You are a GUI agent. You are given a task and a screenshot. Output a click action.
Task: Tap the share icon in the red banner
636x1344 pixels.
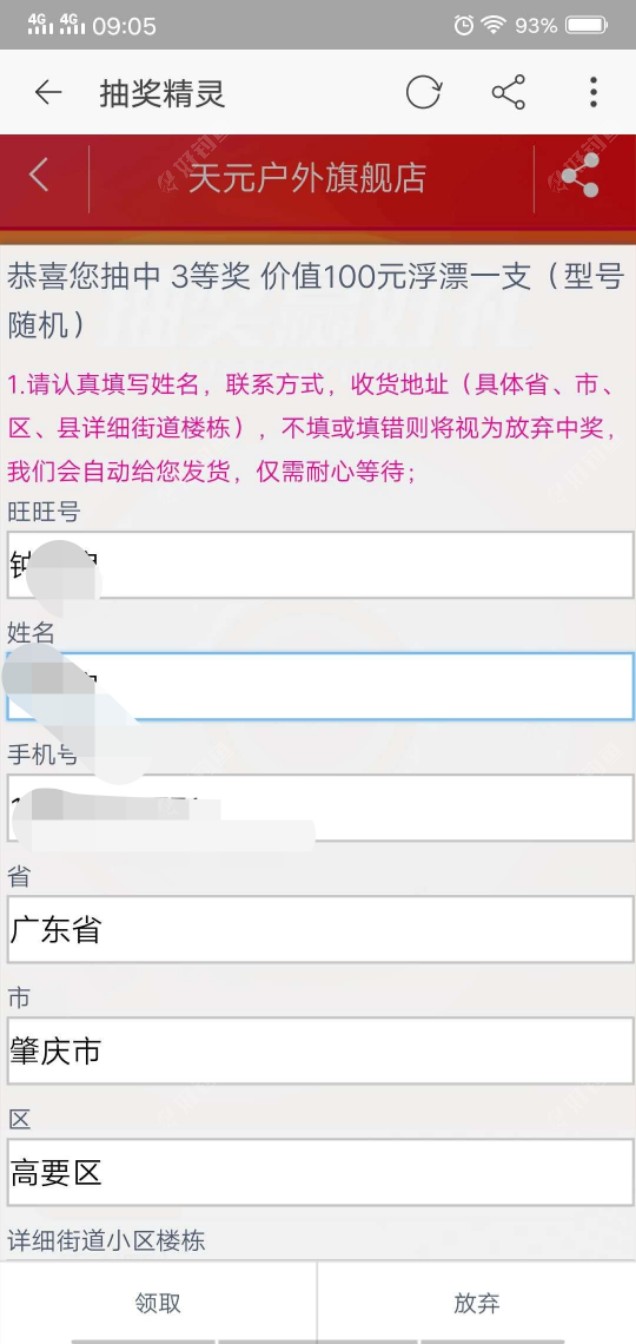point(580,177)
